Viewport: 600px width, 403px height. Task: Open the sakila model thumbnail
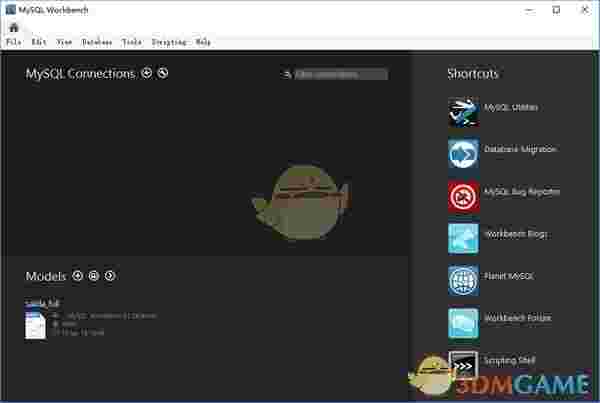(36, 325)
